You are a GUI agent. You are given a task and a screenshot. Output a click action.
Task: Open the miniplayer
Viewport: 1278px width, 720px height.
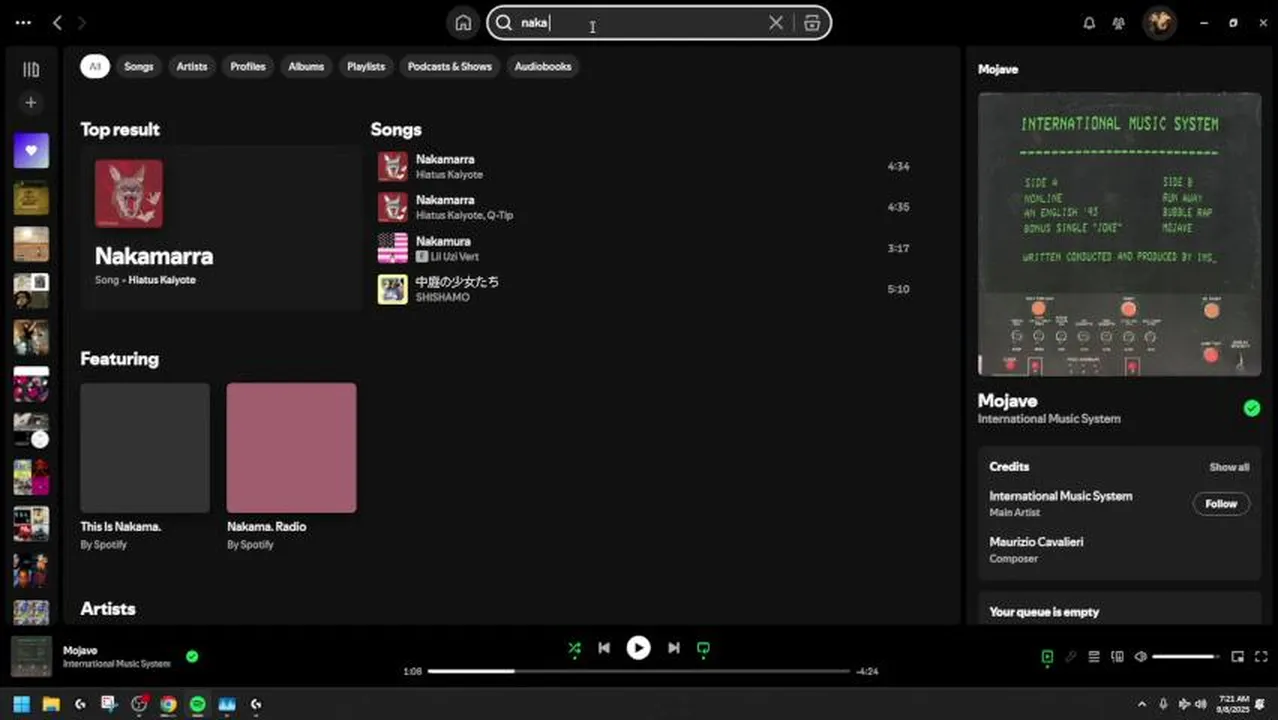(x=1237, y=657)
